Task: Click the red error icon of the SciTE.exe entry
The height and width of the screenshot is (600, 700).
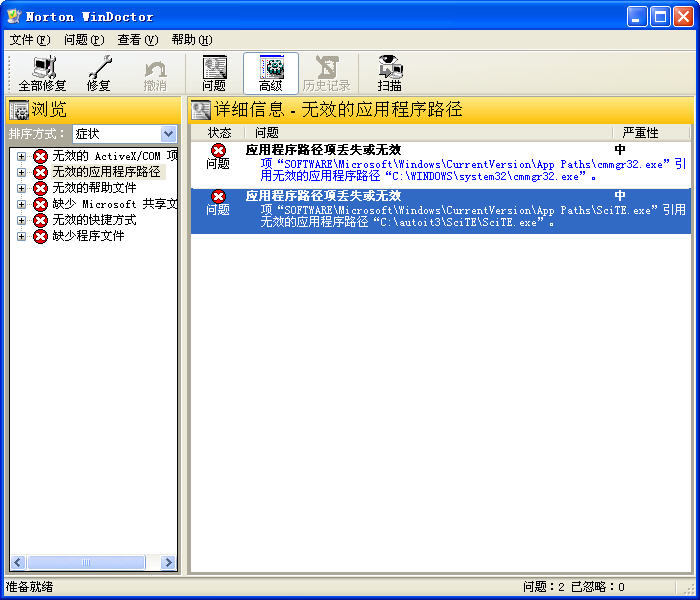Action: 218,196
